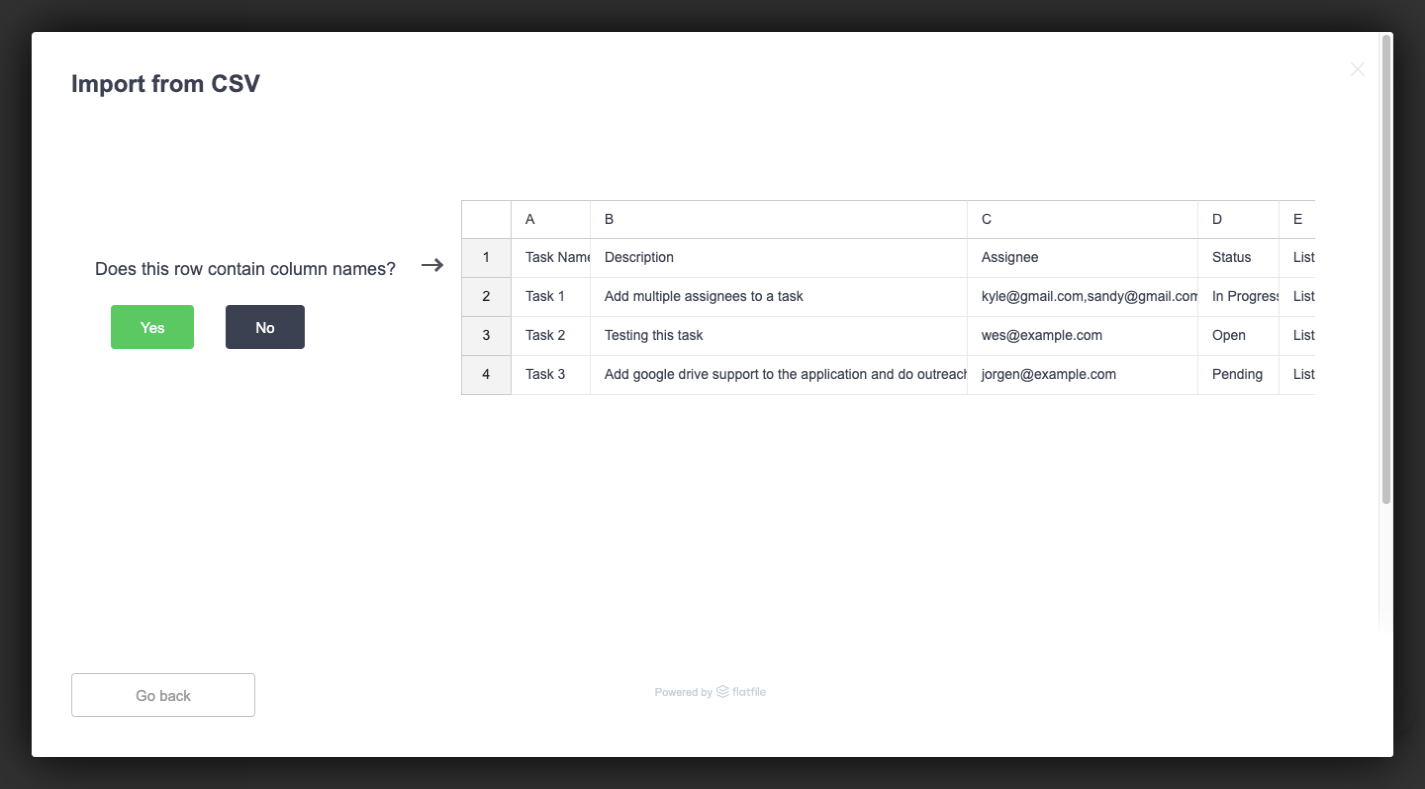Click the Task 3 cell
Screen dimensions: 1425x789
point(551,375)
